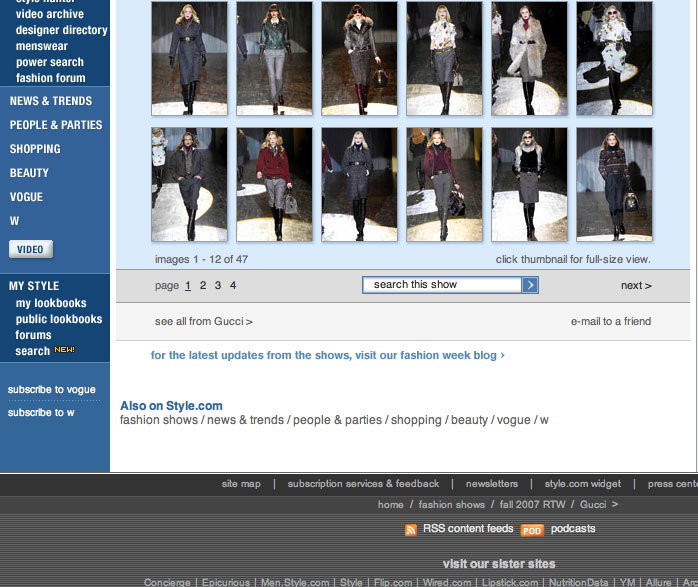Click Gucci in footer breadcrumb

point(593,505)
